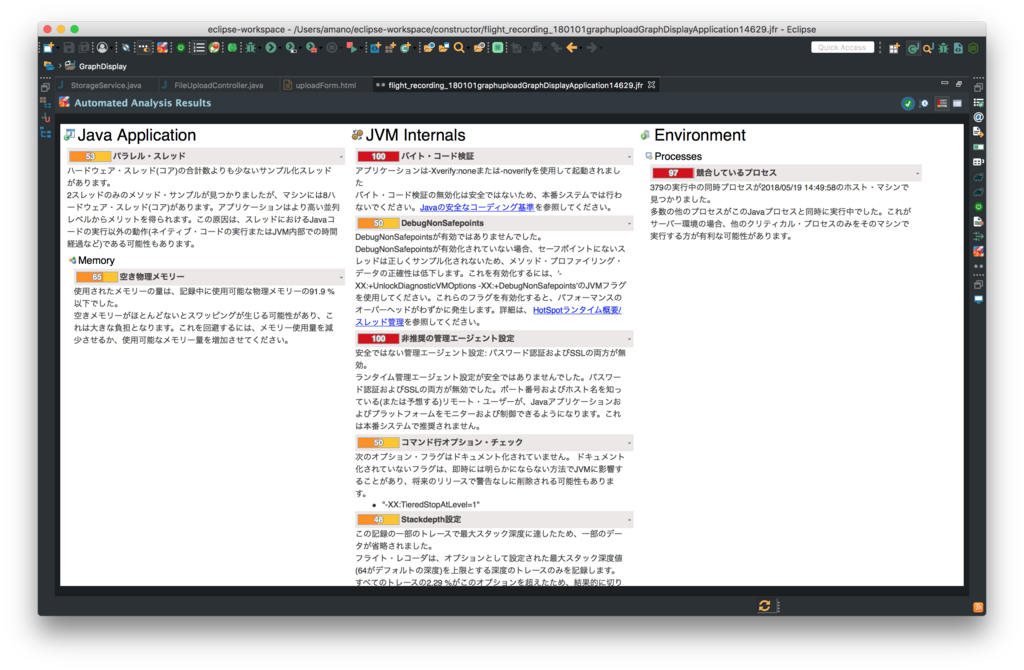Image resolution: width=1024 pixels, height=670 pixels.
Task: Open analysis result settings with the gear icon
Action: (x=924, y=103)
